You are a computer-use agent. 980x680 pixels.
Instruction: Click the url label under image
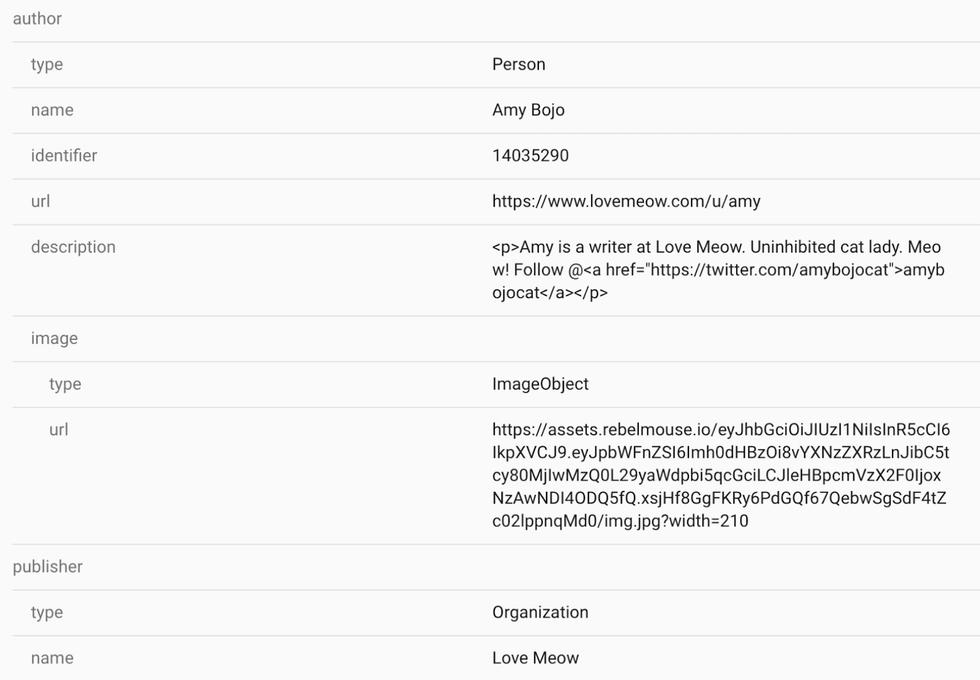tap(58, 429)
